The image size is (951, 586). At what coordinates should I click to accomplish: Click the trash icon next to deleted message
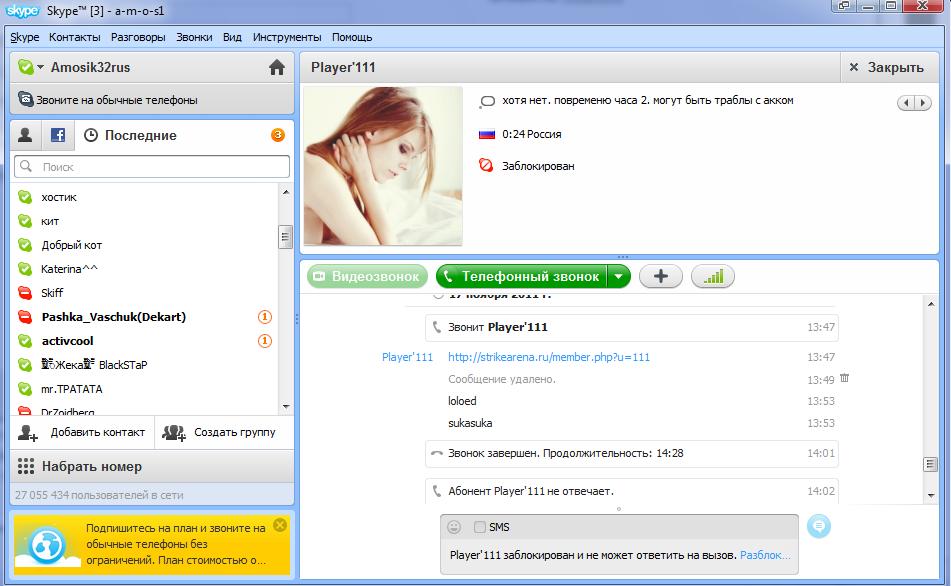(x=844, y=378)
